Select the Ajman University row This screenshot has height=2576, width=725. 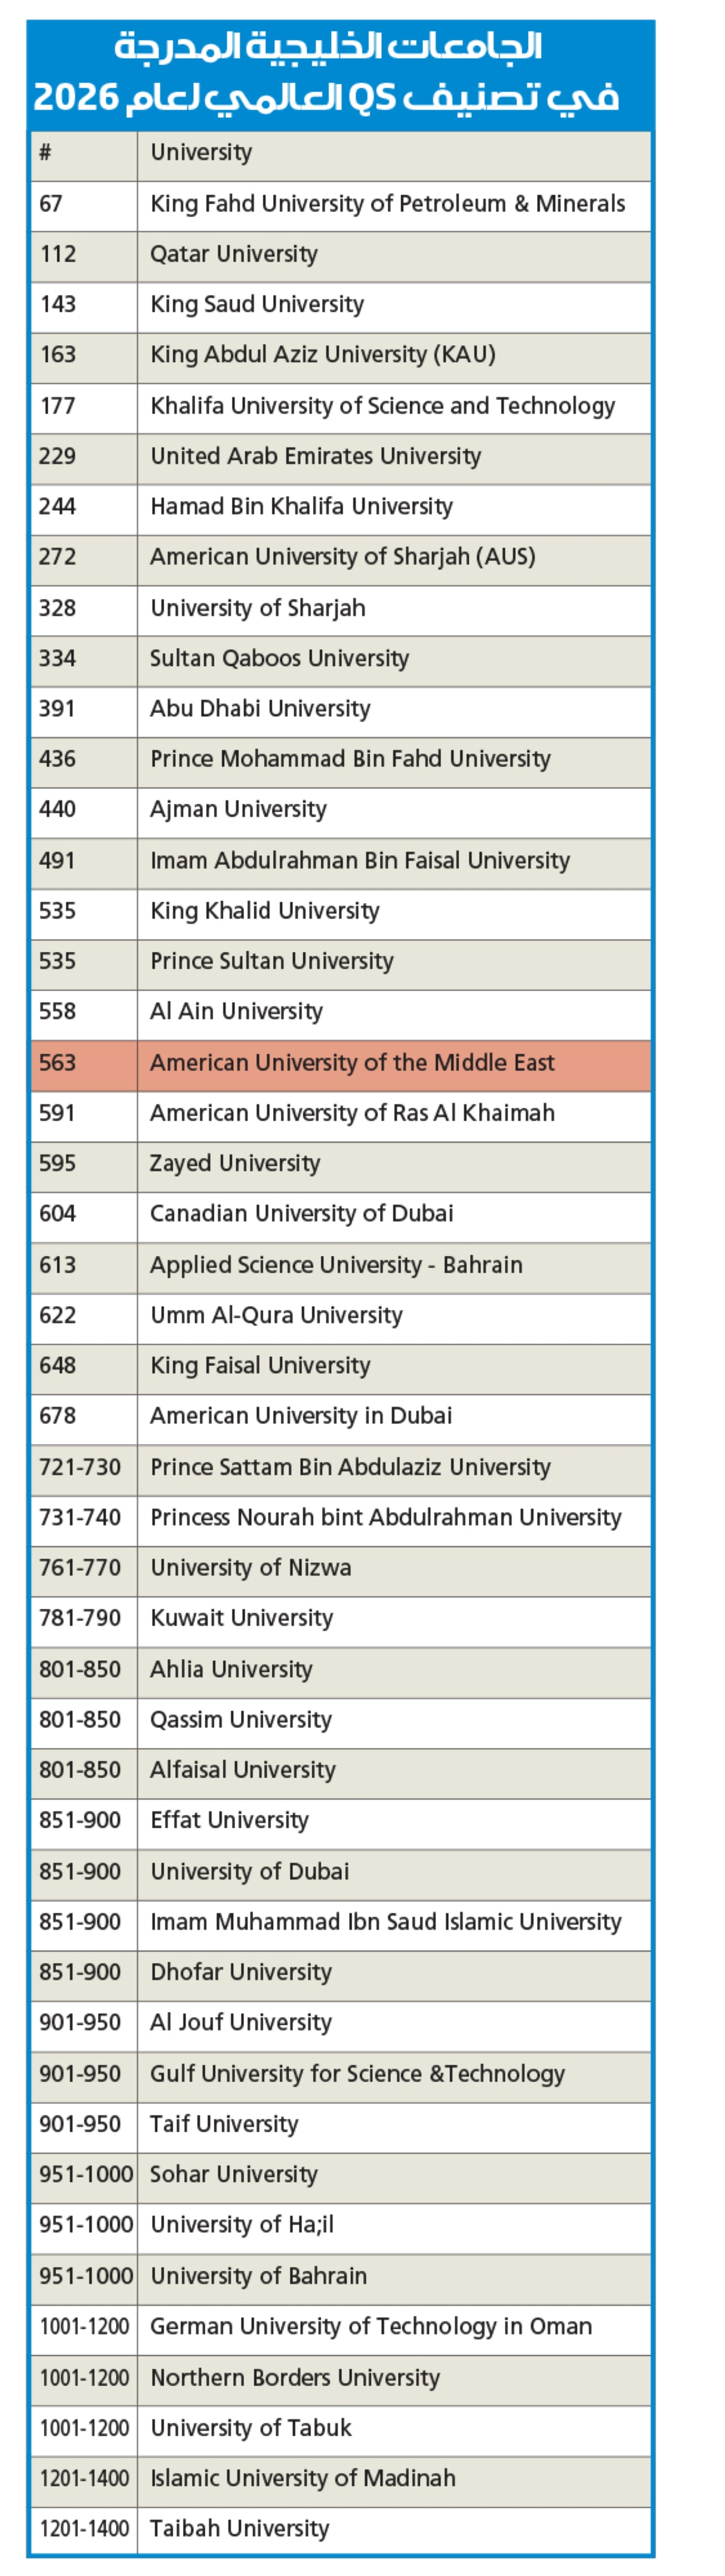tap(238, 809)
